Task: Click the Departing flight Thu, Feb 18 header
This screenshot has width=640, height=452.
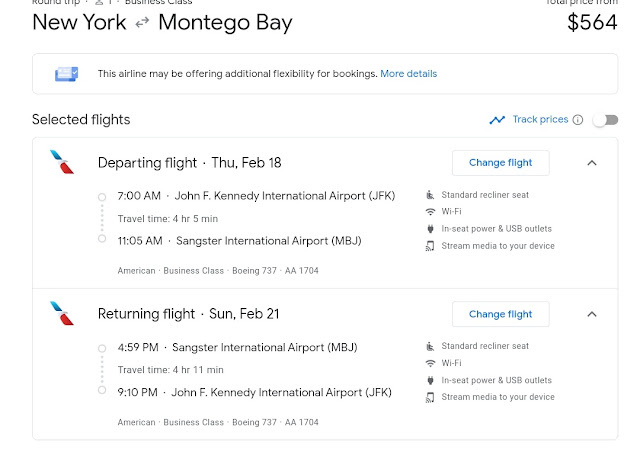Action: [189, 163]
